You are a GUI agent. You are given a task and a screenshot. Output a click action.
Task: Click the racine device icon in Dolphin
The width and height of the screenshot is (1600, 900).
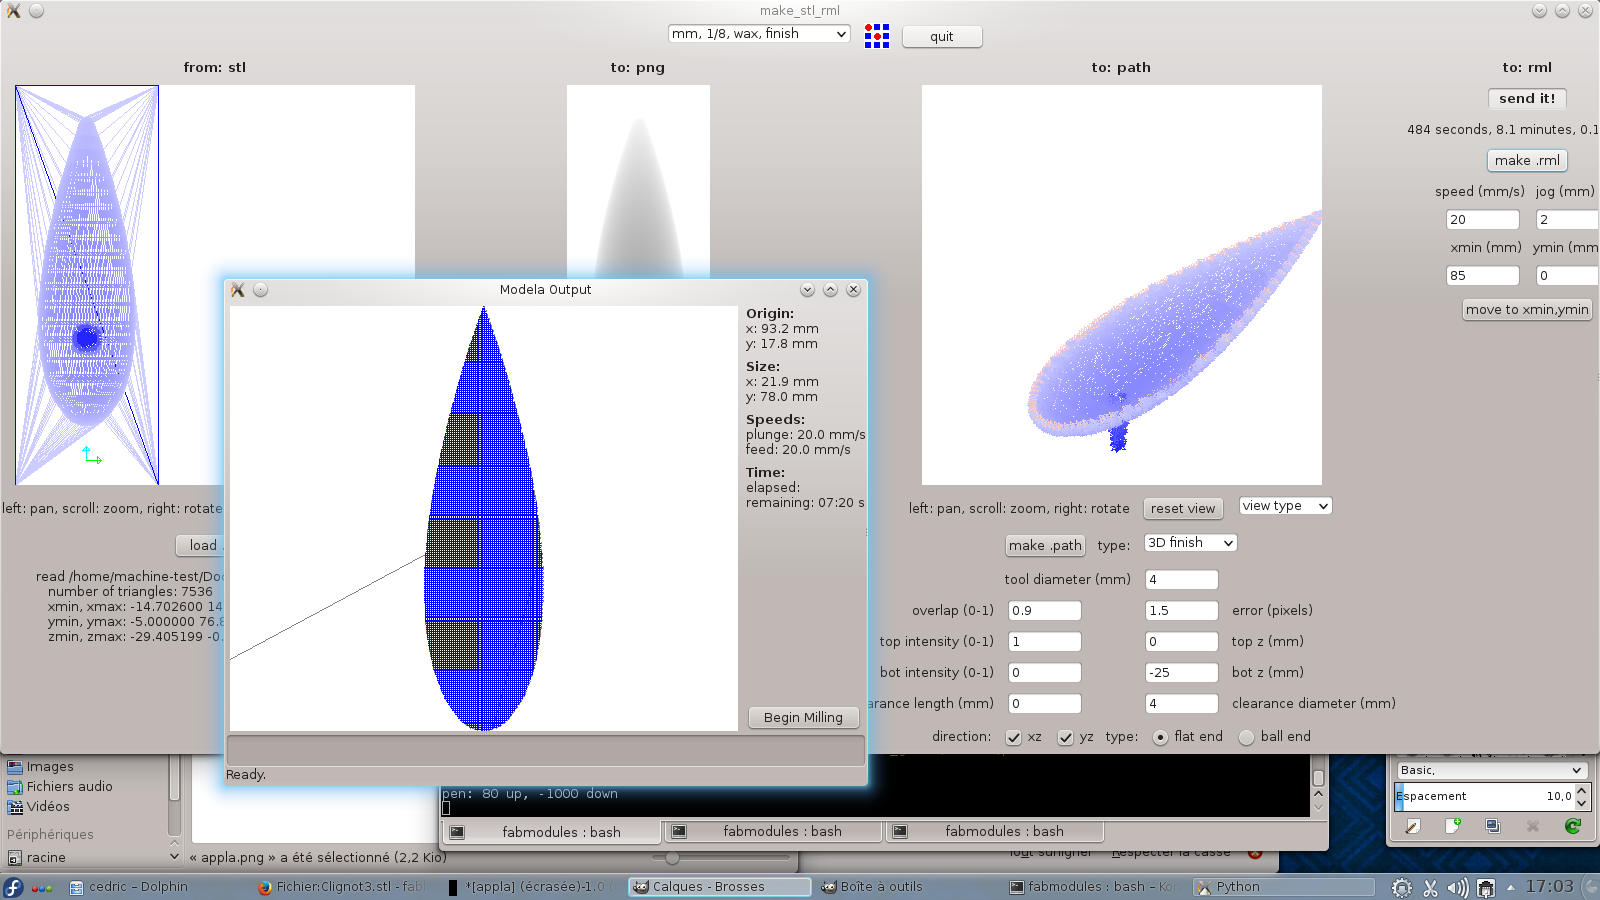pyautogui.click(x=15, y=858)
